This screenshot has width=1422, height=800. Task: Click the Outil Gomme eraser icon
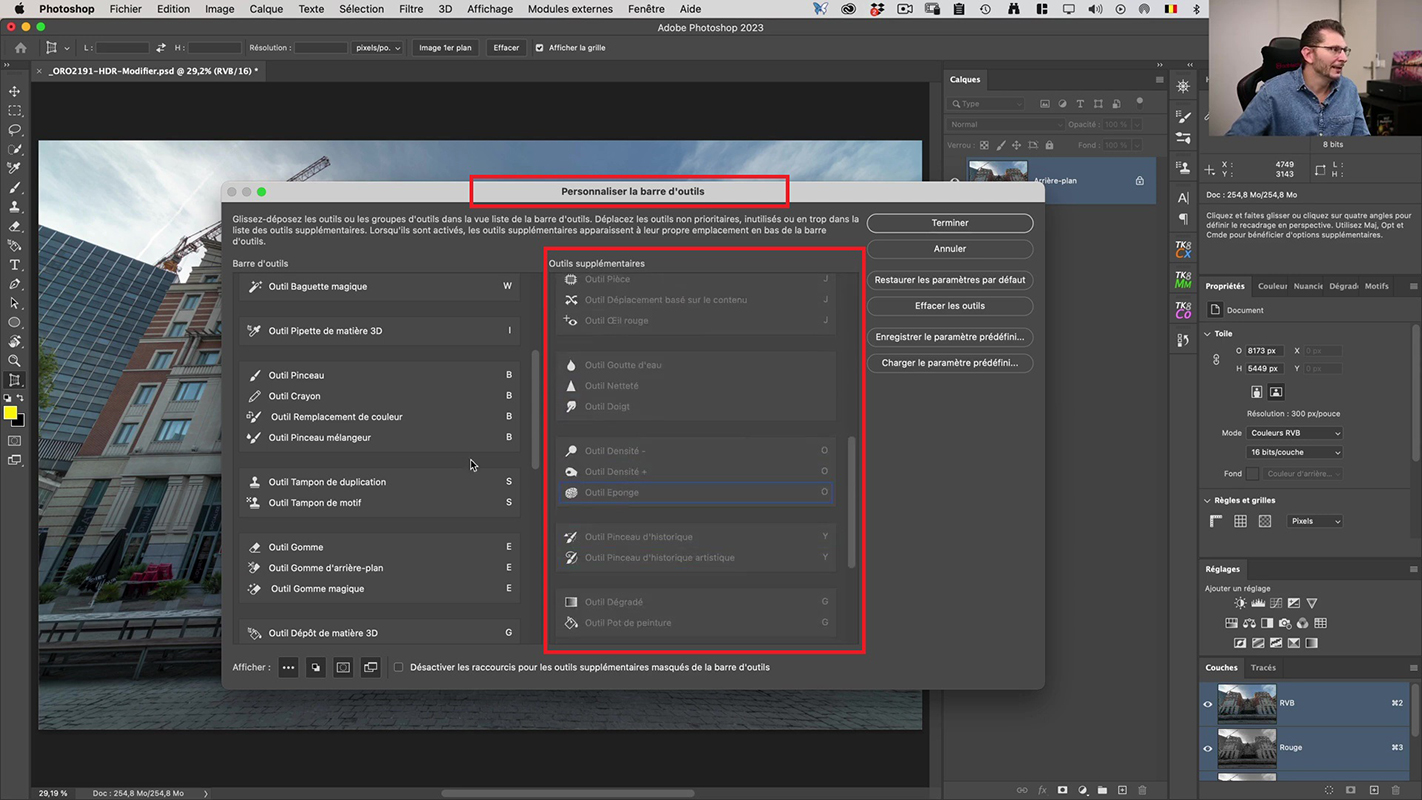click(x=255, y=548)
